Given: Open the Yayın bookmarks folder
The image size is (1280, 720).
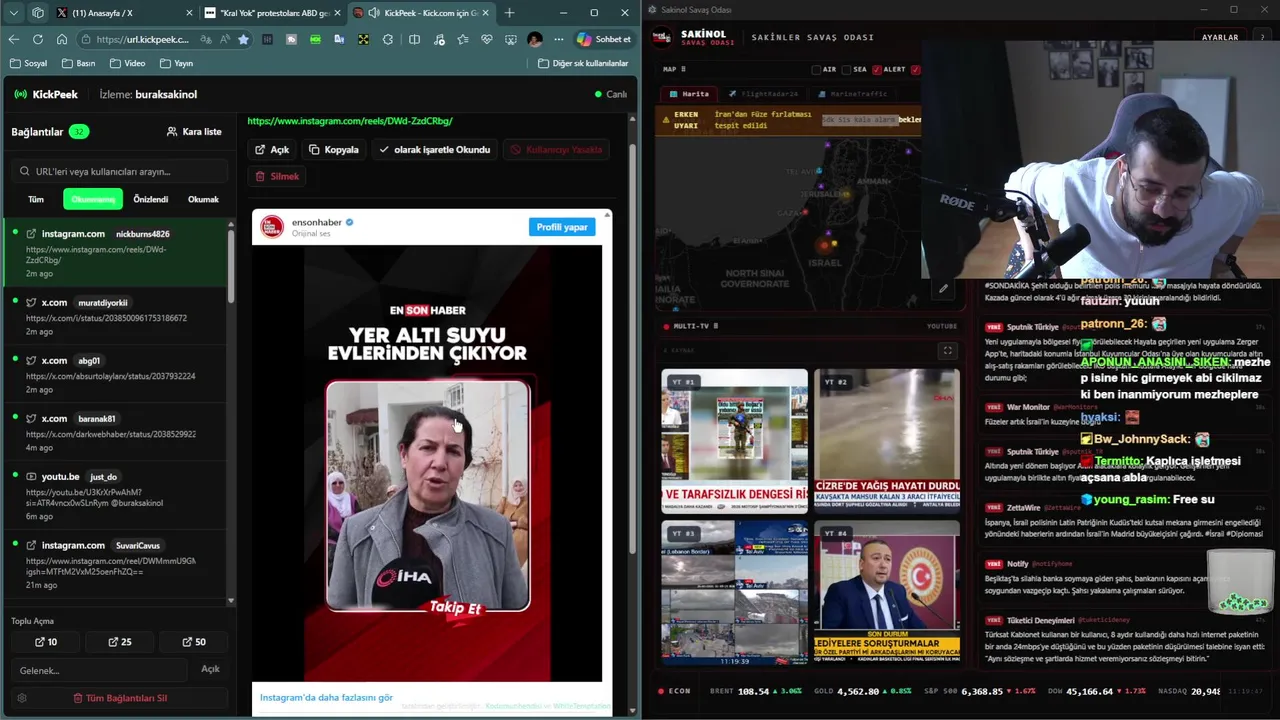Looking at the screenshot, I should 176,63.
